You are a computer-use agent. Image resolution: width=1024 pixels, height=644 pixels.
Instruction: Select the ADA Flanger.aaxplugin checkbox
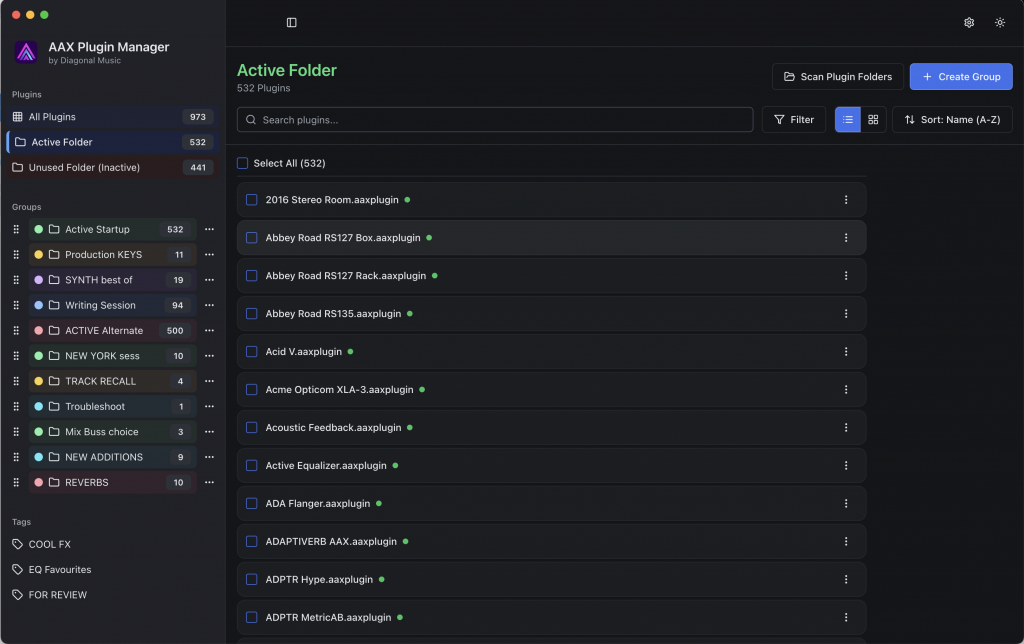(252, 504)
